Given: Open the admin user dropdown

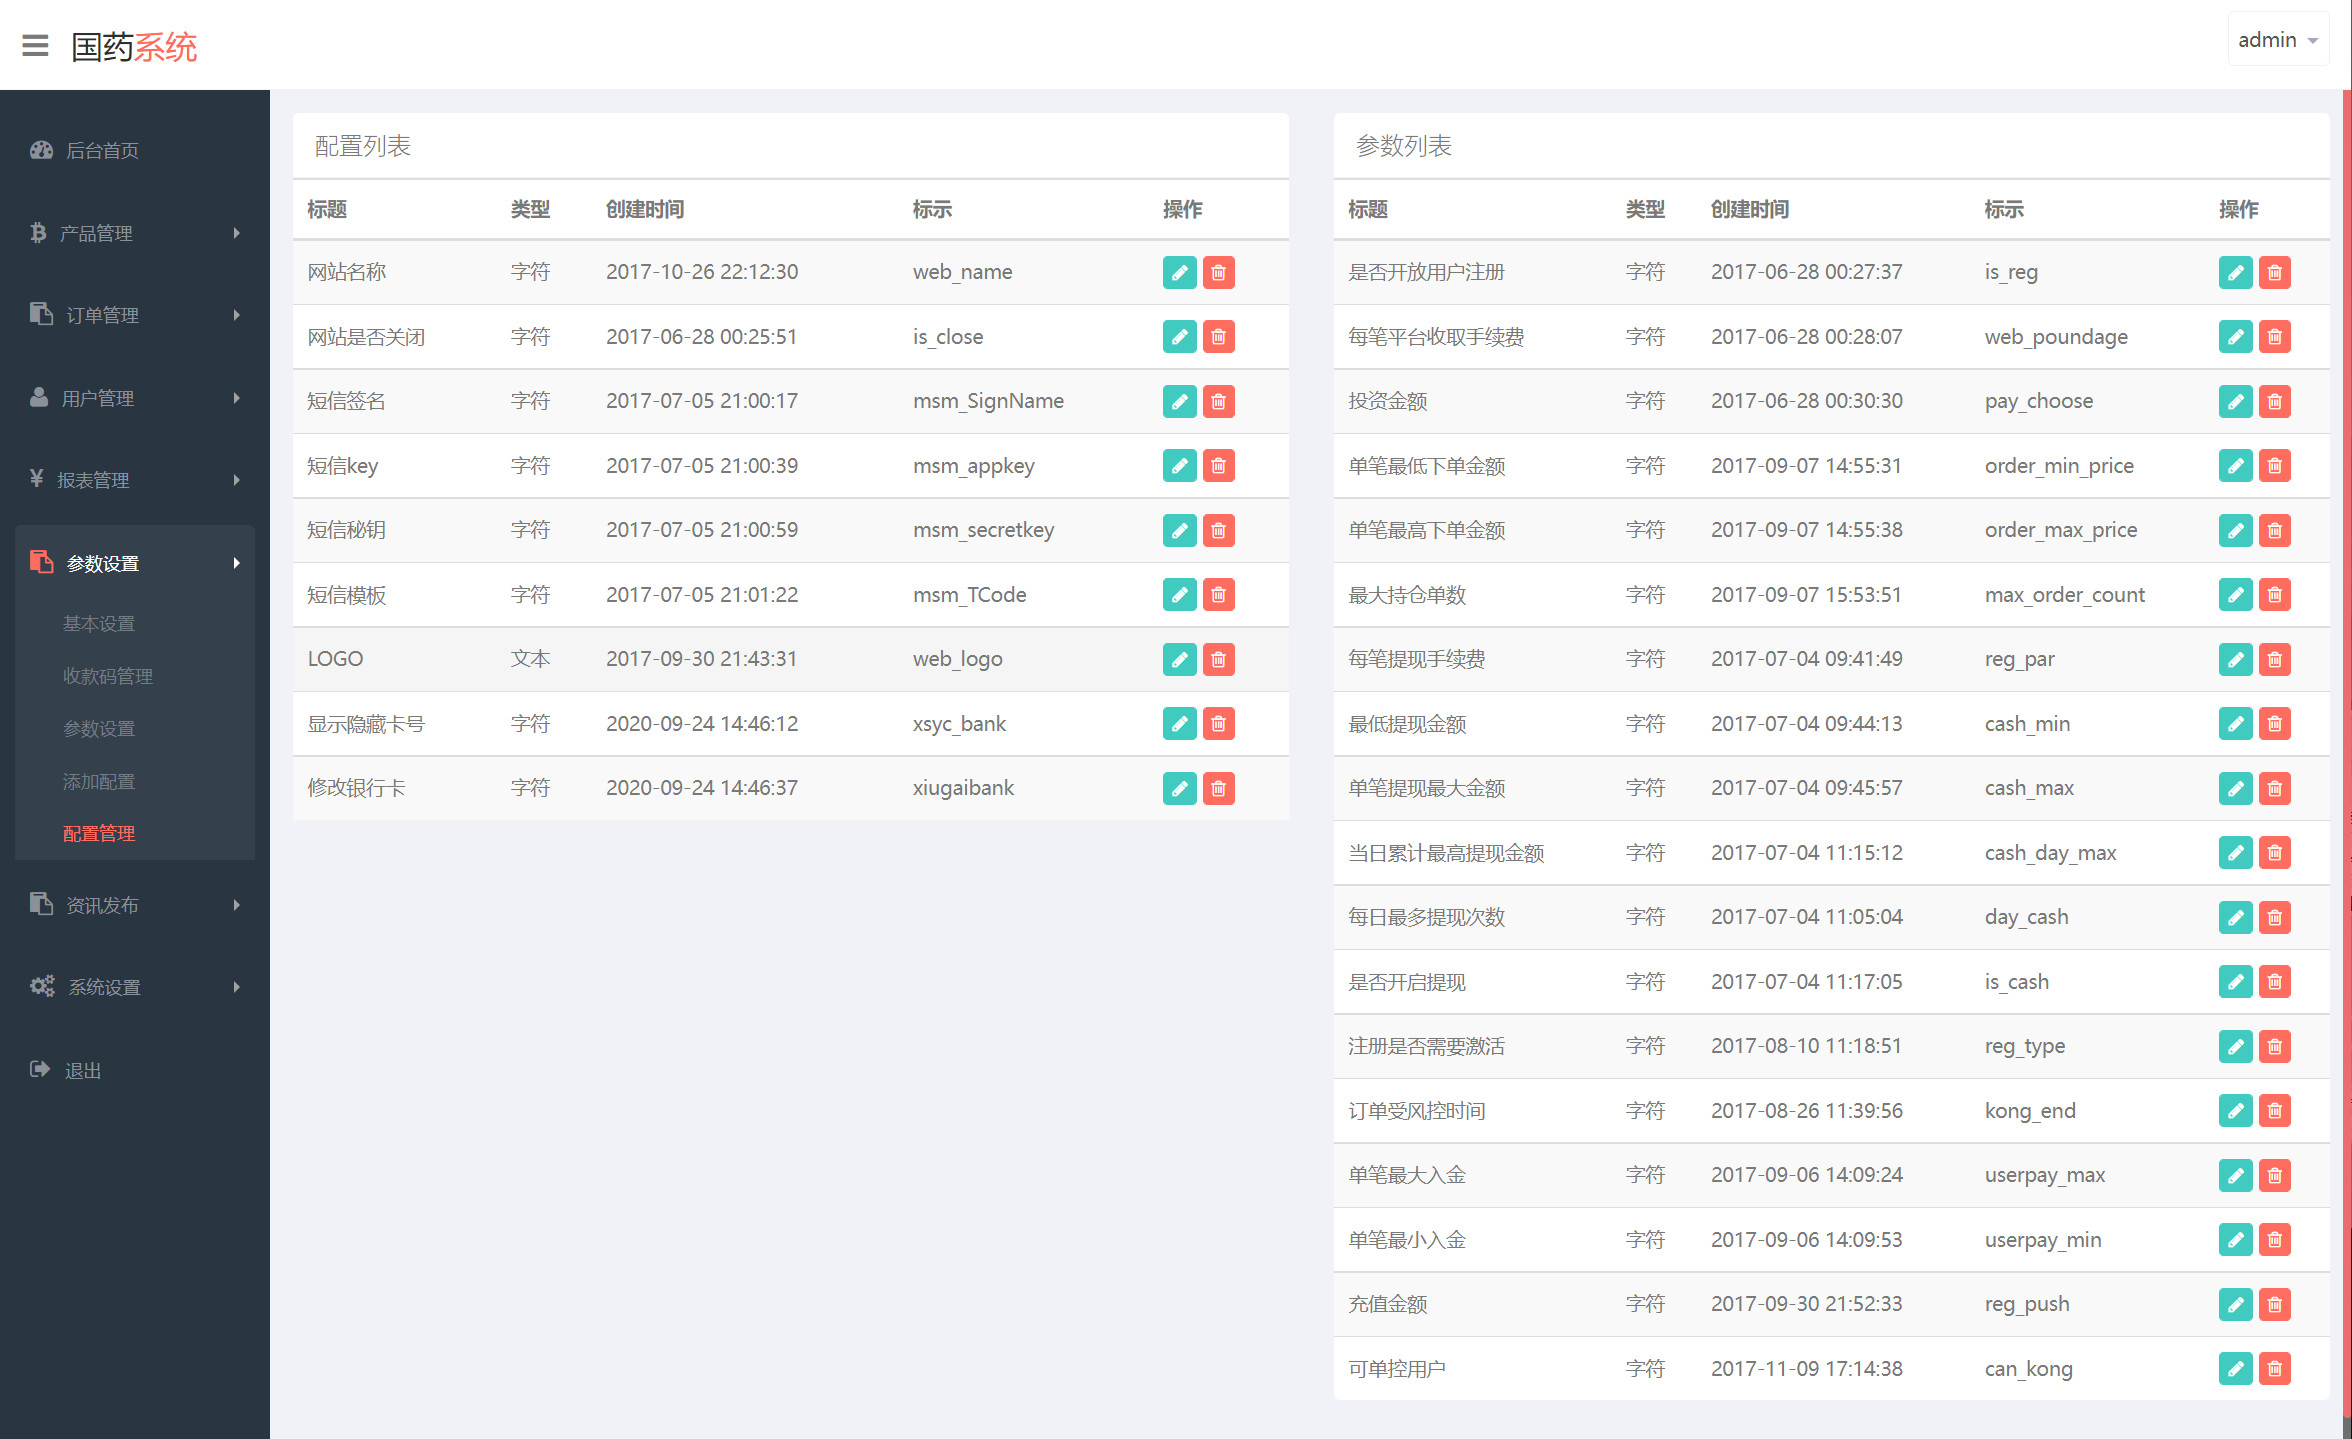Looking at the screenshot, I should click(x=2278, y=40).
